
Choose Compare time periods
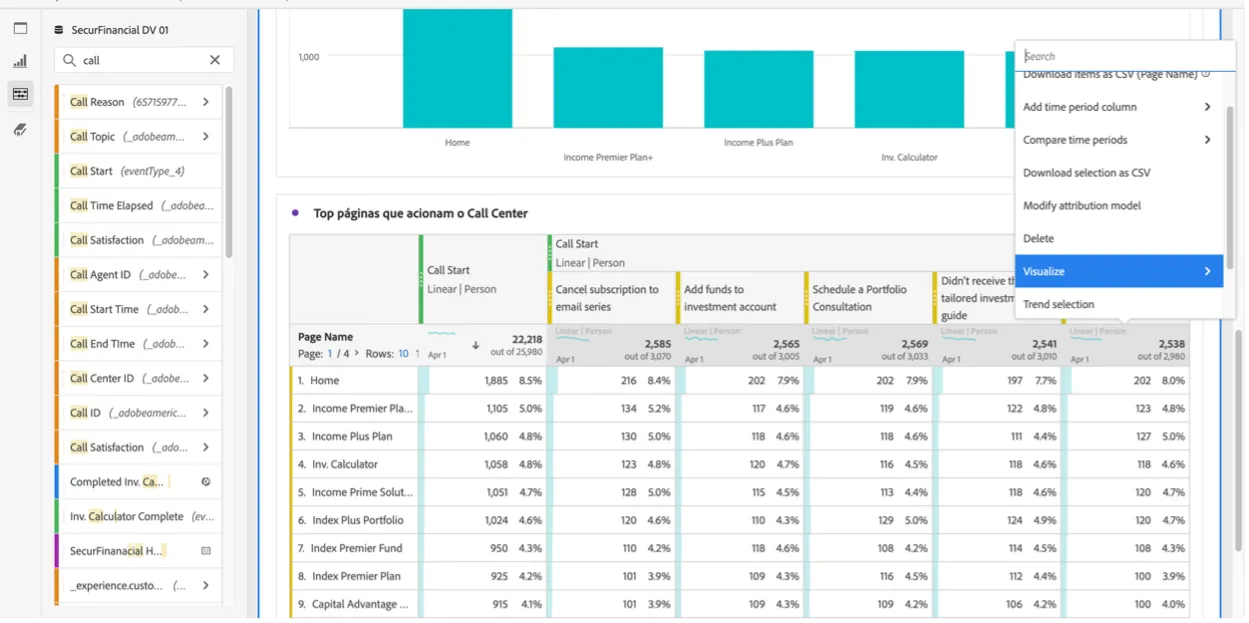point(1119,140)
